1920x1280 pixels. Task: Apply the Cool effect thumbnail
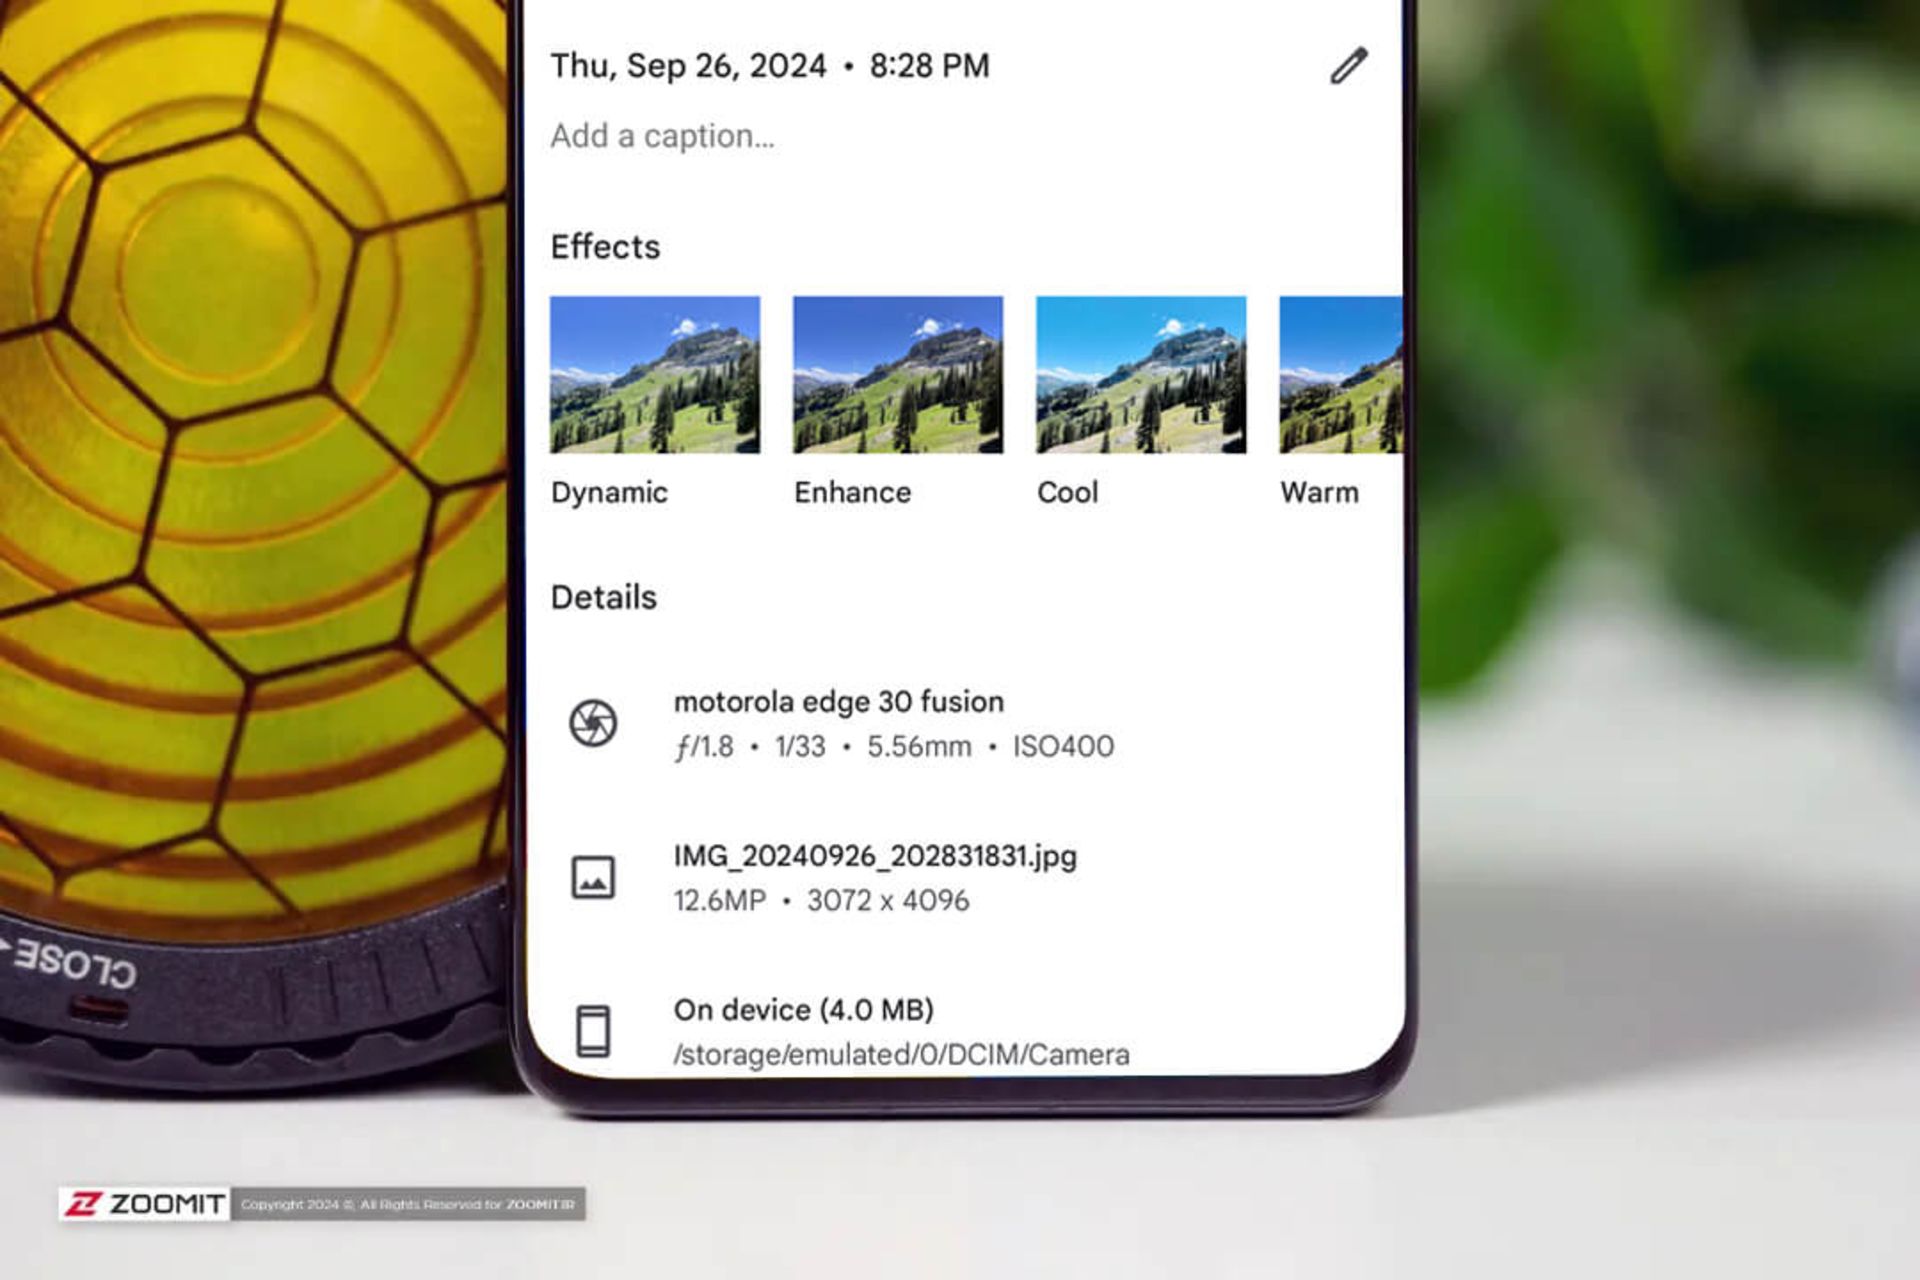click(x=1141, y=374)
